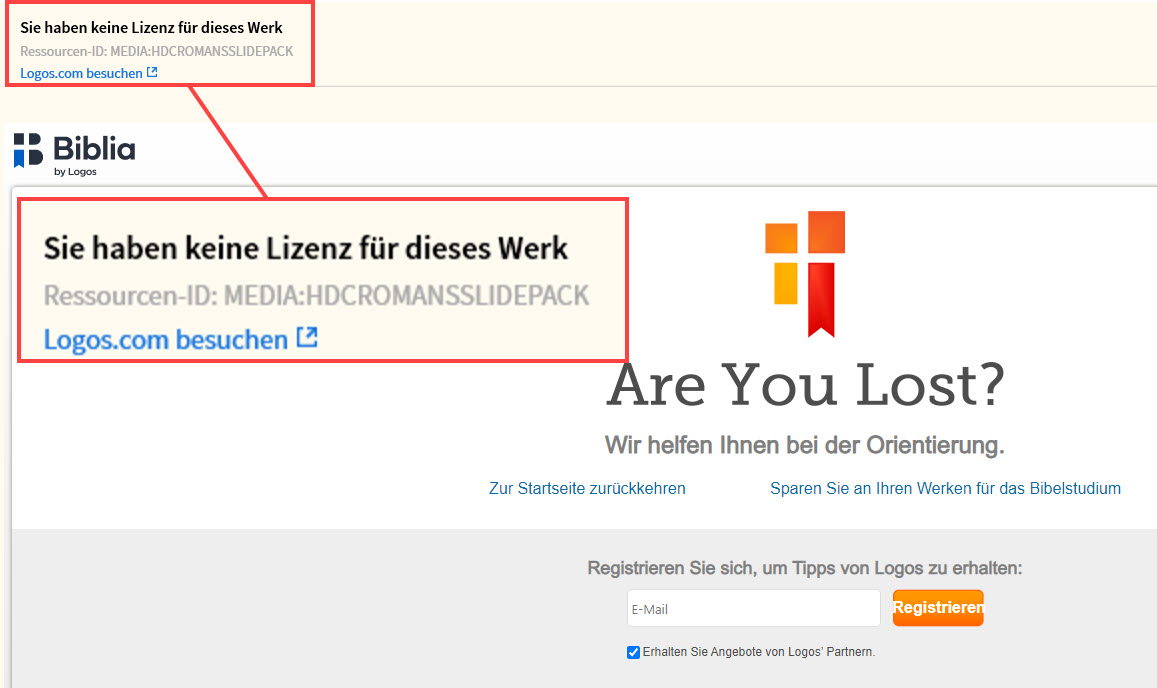
Task: Uncheck Erhalten Sie Angebote von Logos' Partnern
Action: pyautogui.click(x=633, y=652)
